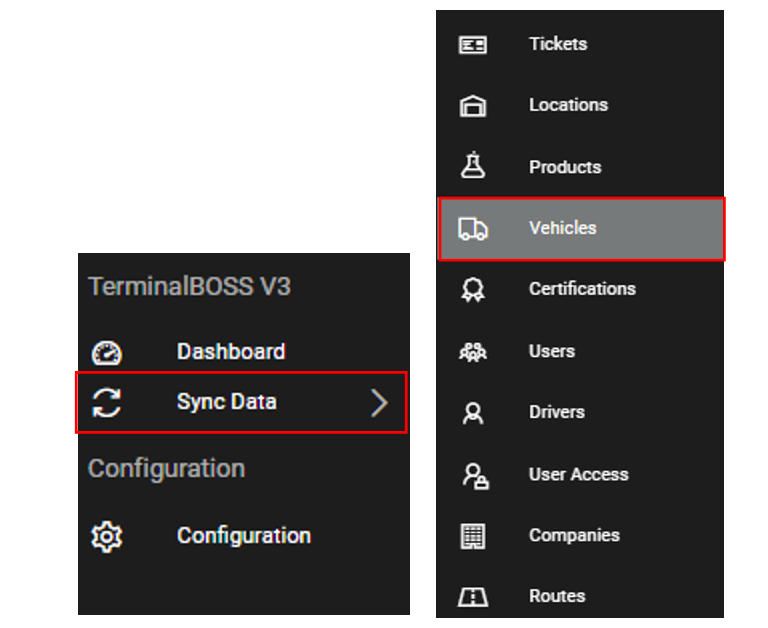Expand Sync Data submenu chevron

pos(379,403)
